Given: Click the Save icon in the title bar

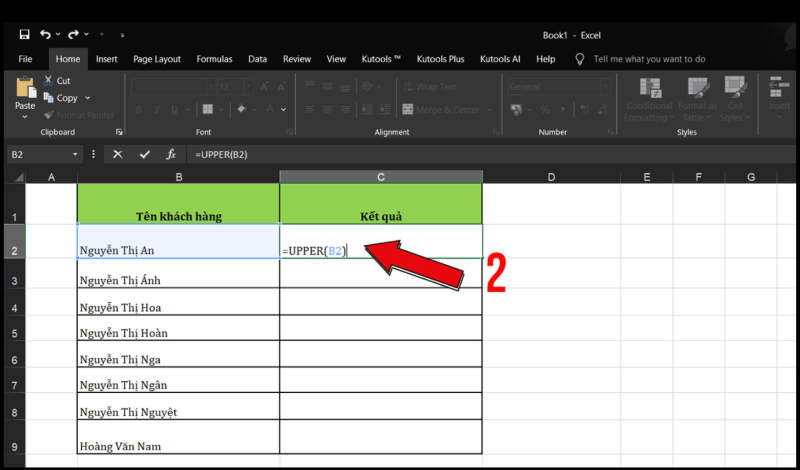Looking at the screenshot, I should click(x=24, y=34).
